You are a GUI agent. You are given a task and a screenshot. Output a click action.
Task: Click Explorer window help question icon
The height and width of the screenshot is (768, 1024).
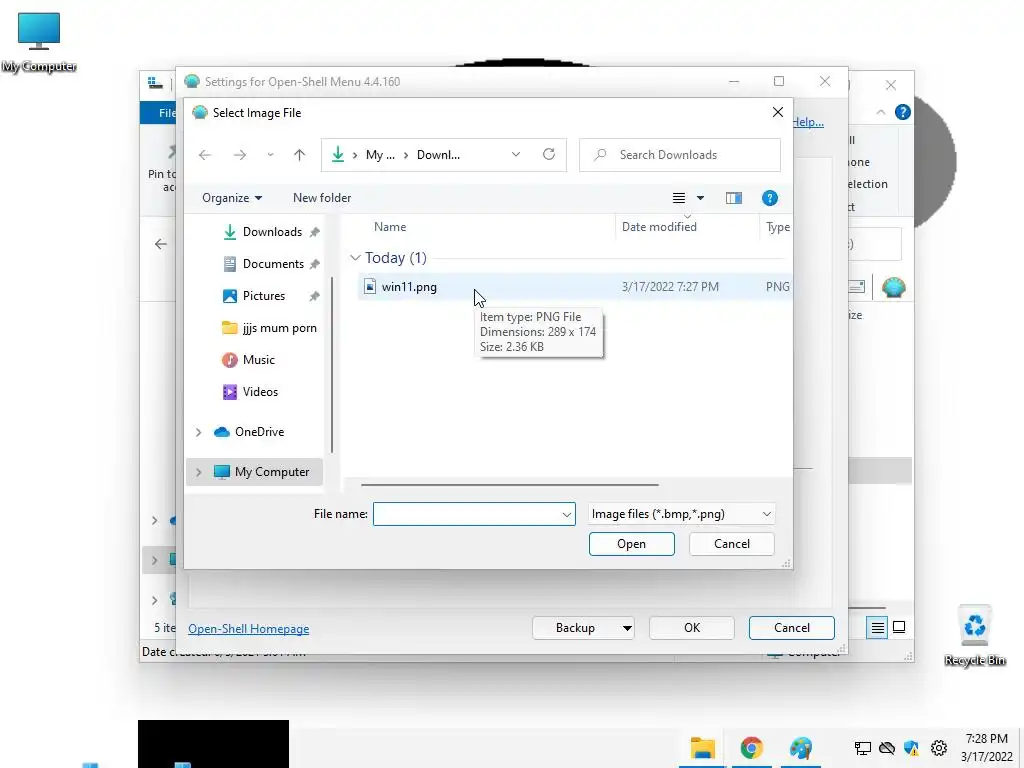[903, 112]
